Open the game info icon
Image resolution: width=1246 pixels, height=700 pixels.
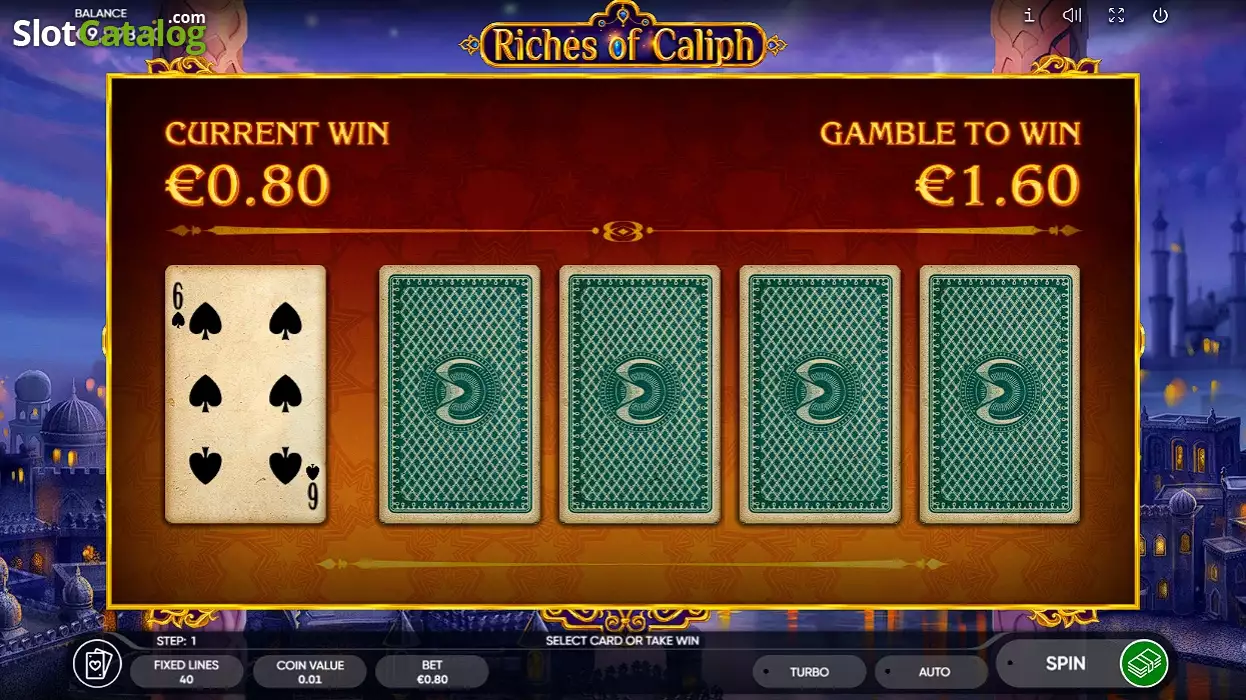click(x=1029, y=15)
